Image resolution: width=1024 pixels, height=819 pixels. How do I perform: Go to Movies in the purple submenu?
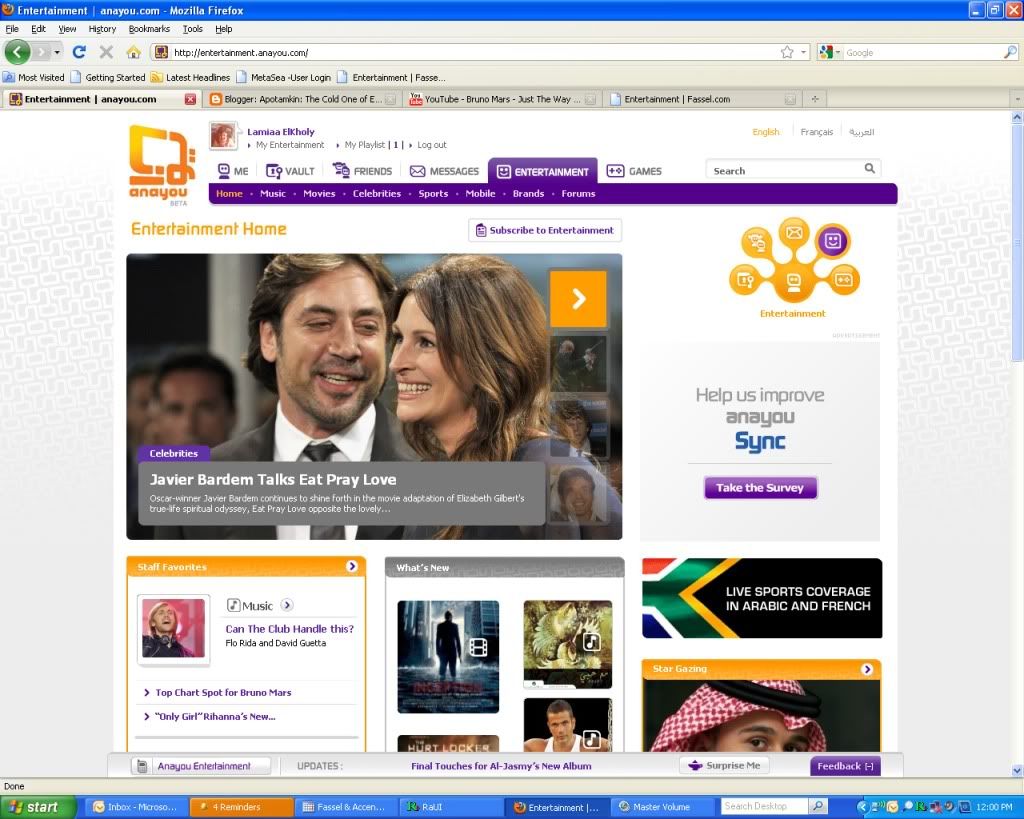tap(319, 193)
